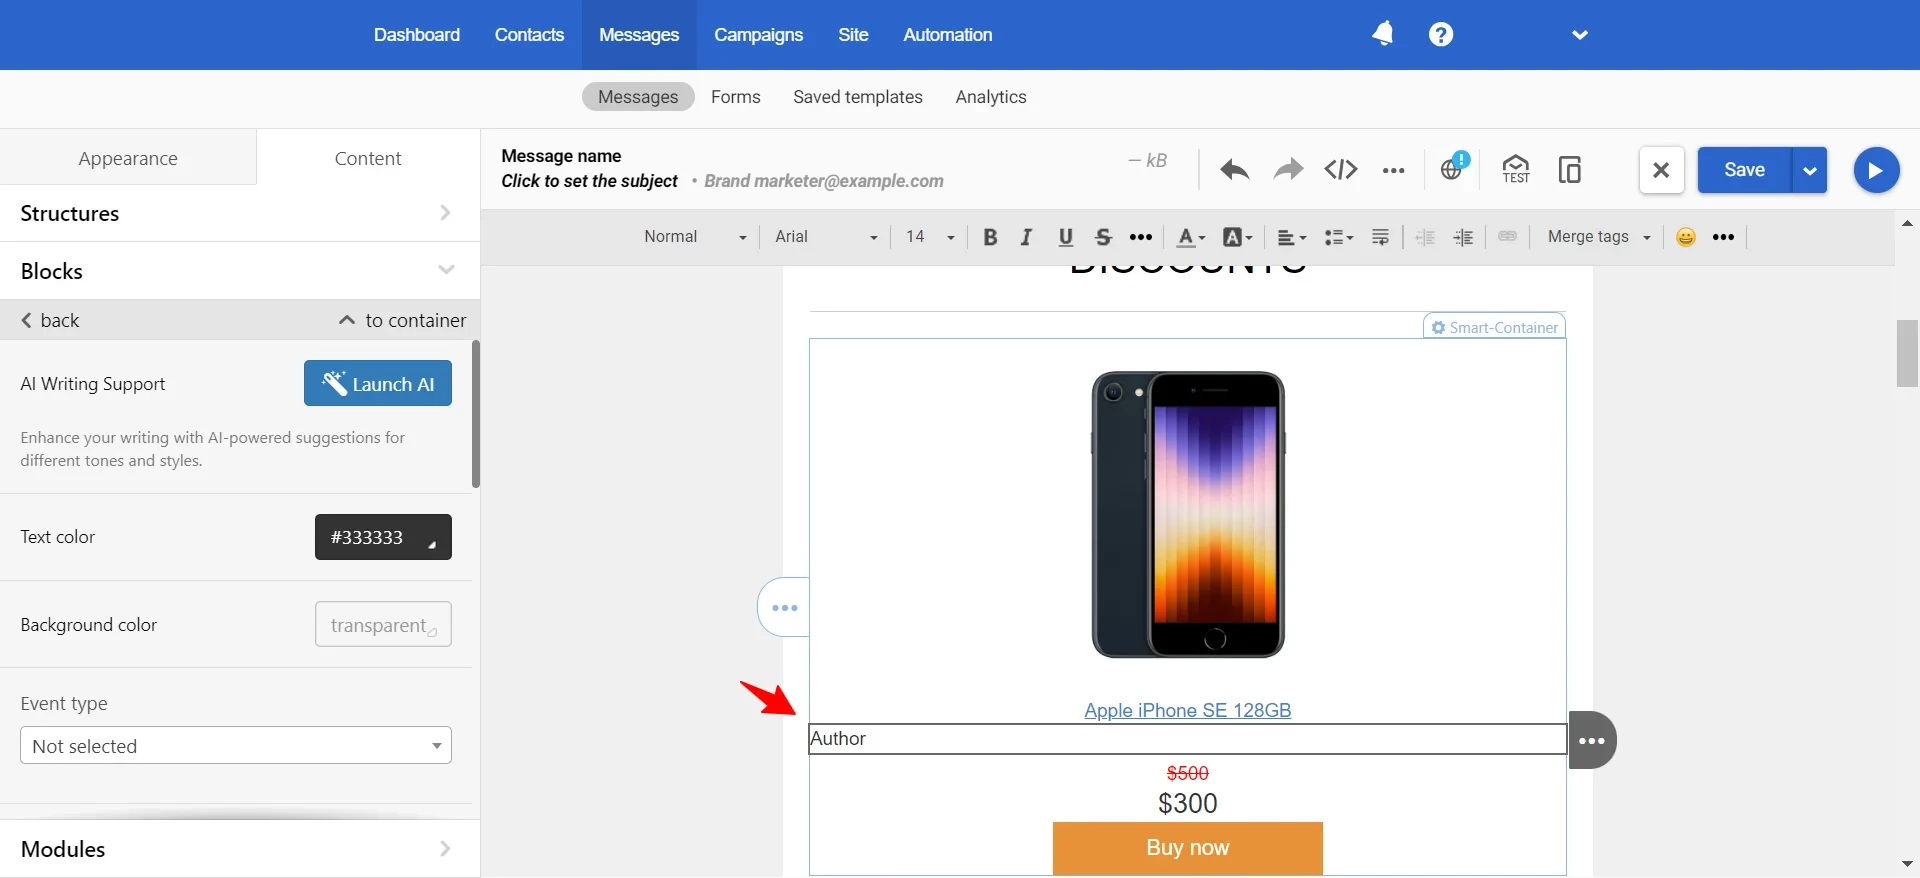
Task: Open the Event type Not selected dropdown
Action: tap(236, 746)
